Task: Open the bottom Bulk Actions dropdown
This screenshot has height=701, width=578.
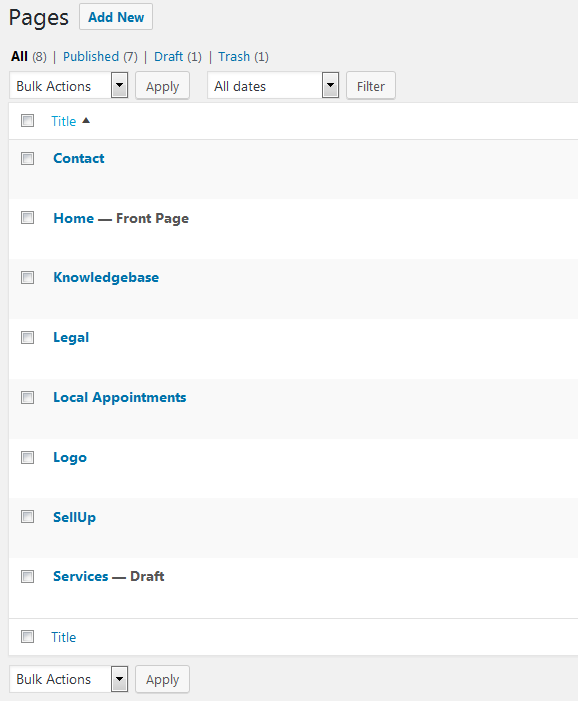Action: coord(69,679)
